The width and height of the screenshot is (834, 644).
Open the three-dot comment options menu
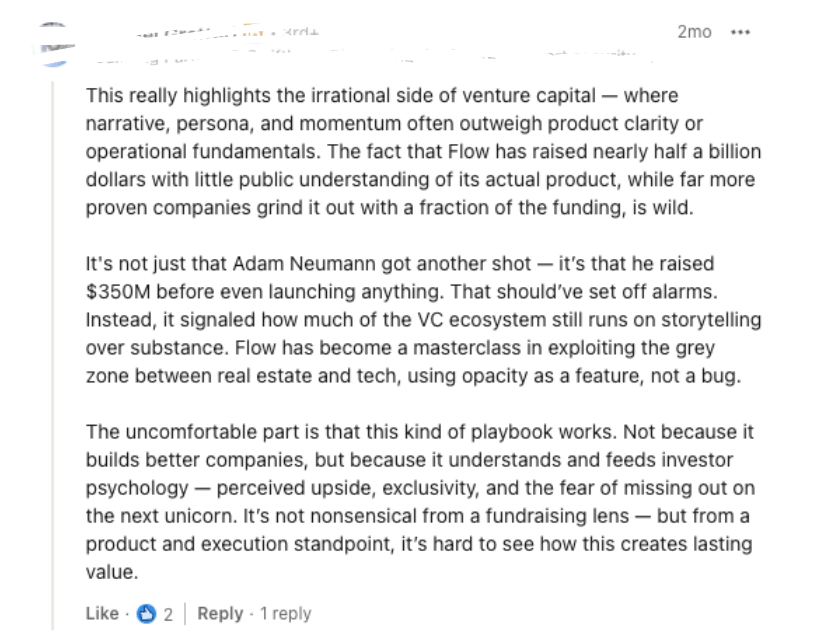point(740,32)
